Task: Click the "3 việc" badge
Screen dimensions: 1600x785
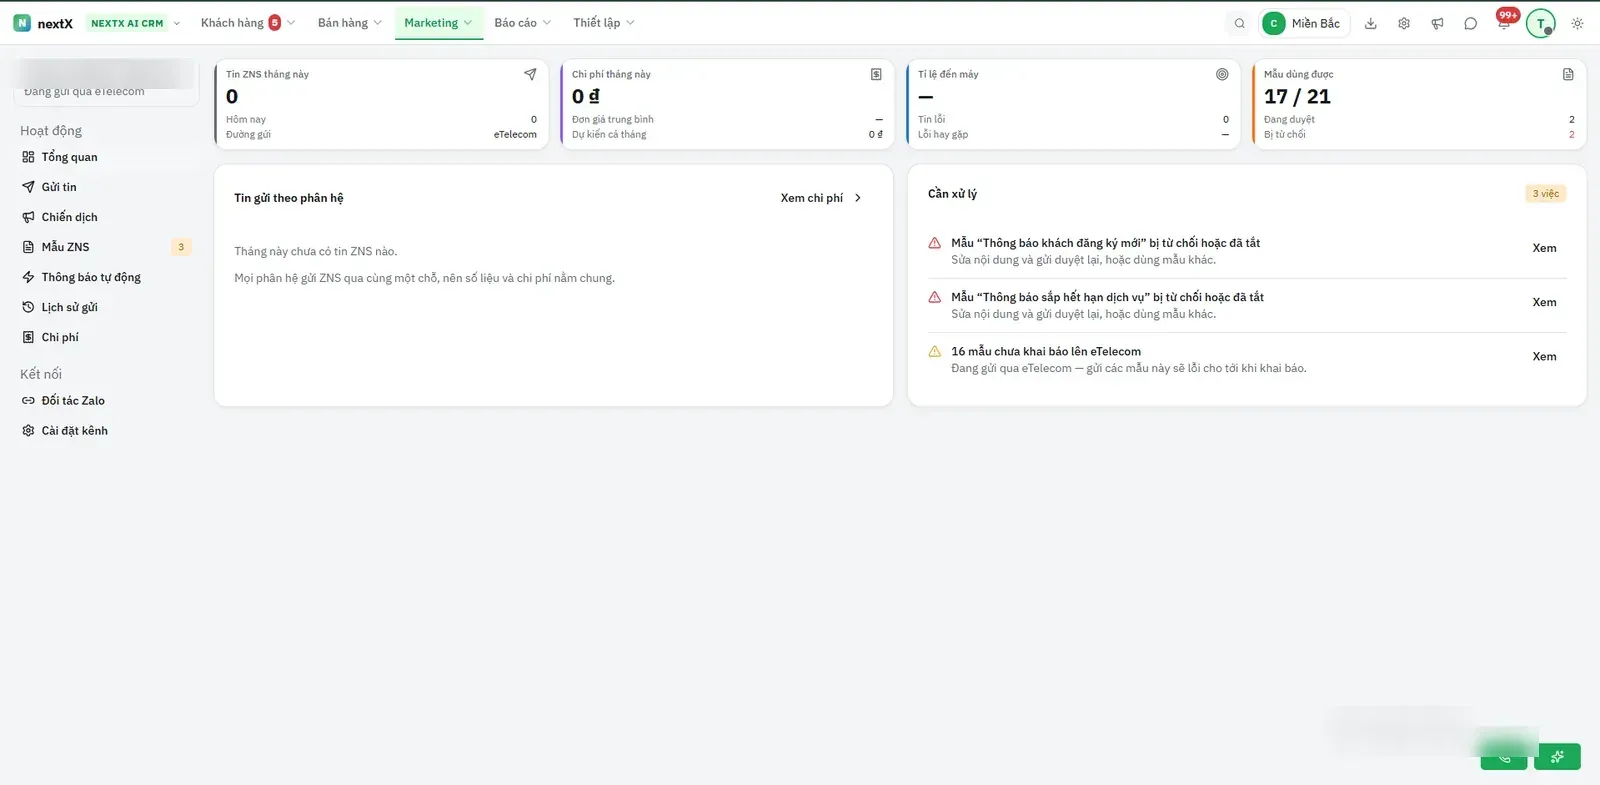Action: click(1546, 194)
